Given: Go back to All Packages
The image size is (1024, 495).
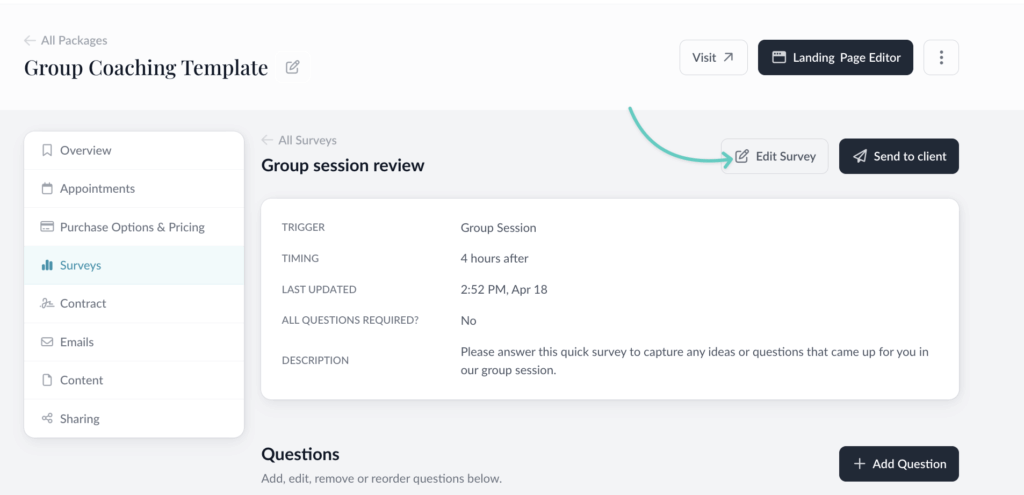Looking at the screenshot, I should point(66,41).
